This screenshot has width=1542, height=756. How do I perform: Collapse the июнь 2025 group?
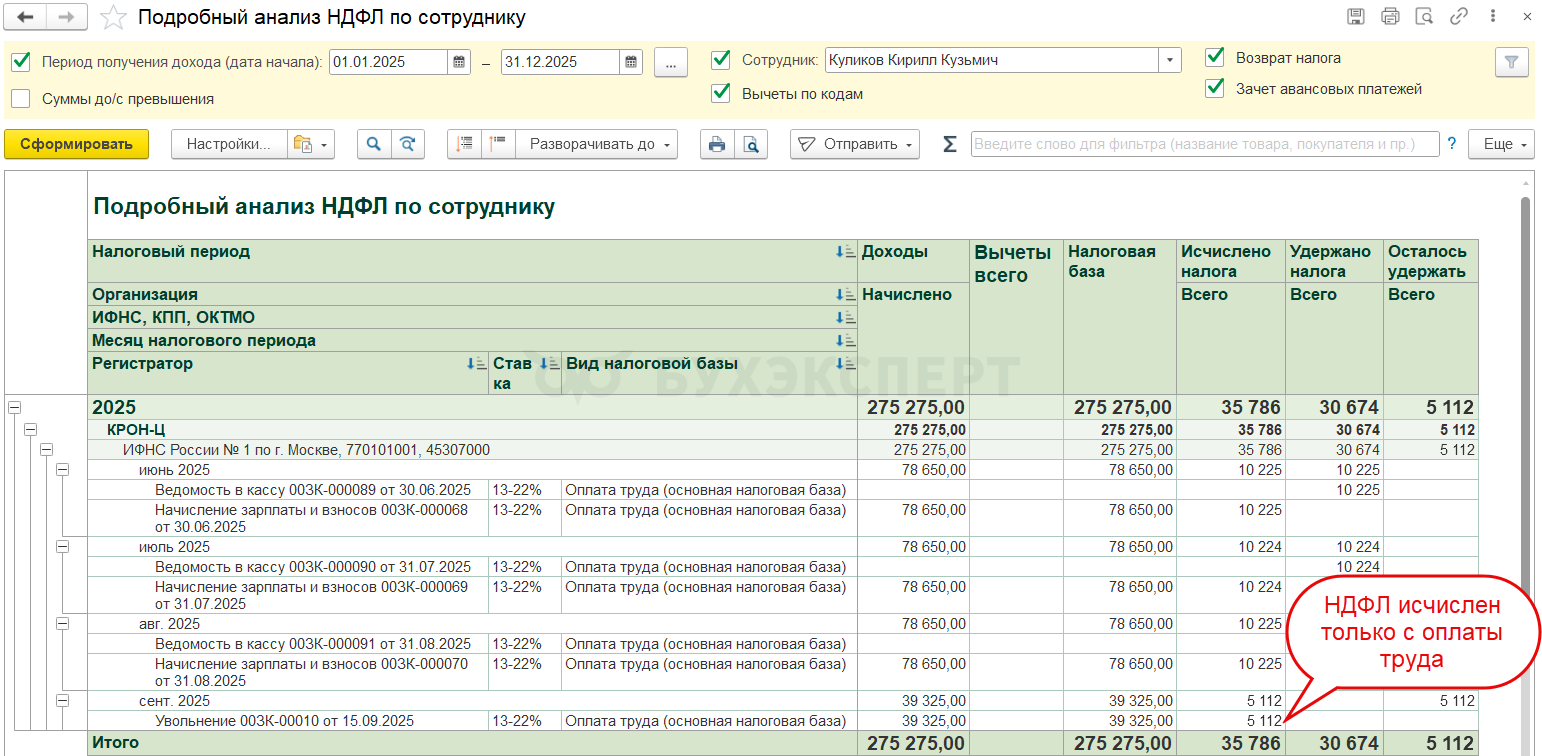point(62,469)
